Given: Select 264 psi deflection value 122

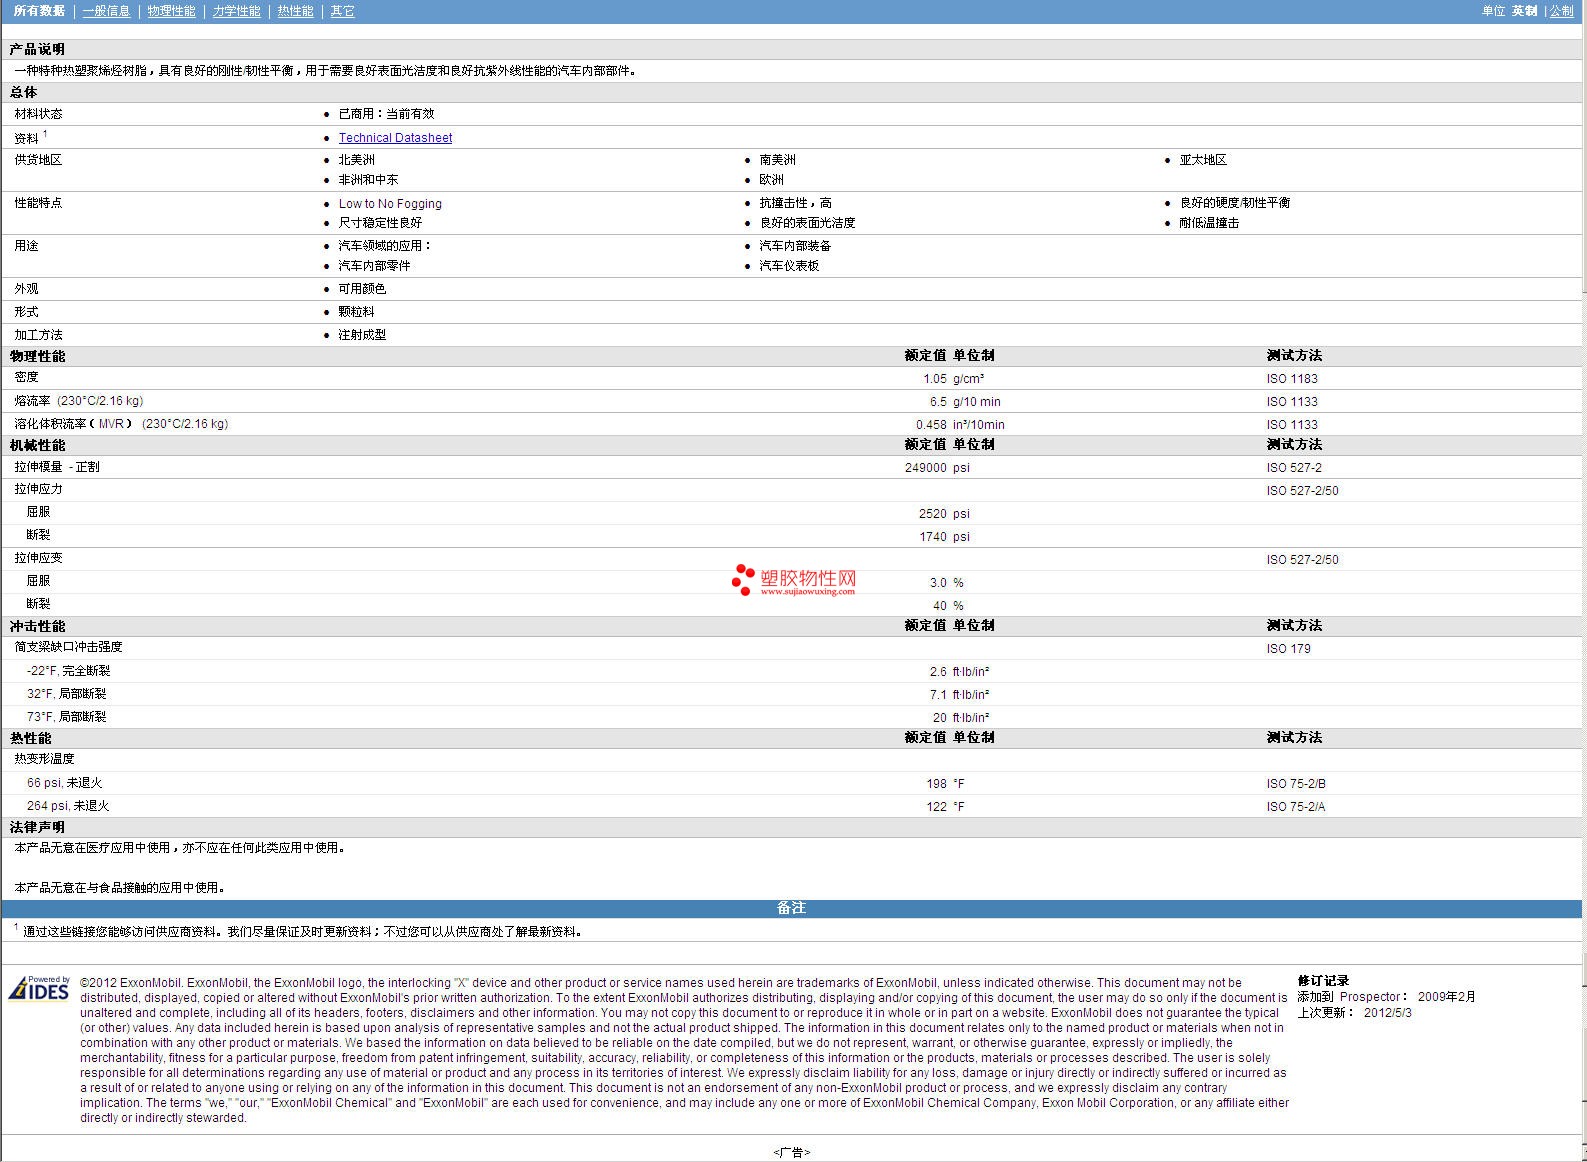Looking at the screenshot, I should tap(936, 807).
